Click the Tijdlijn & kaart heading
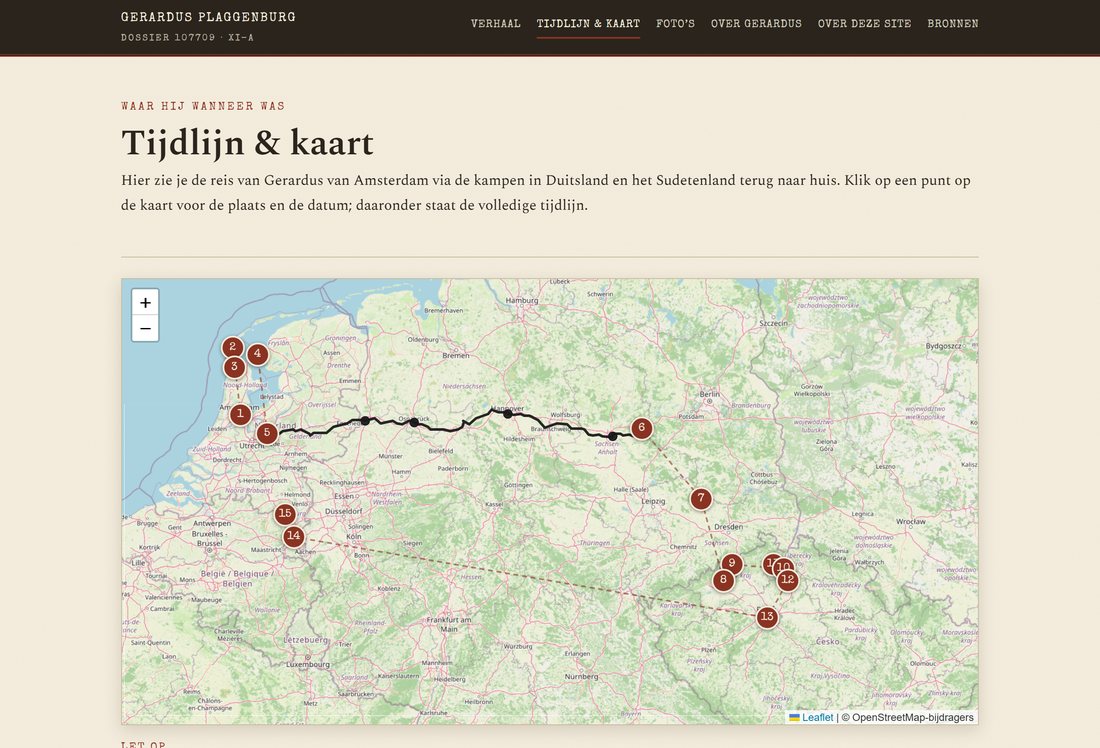1100x748 pixels. point(247,142)
